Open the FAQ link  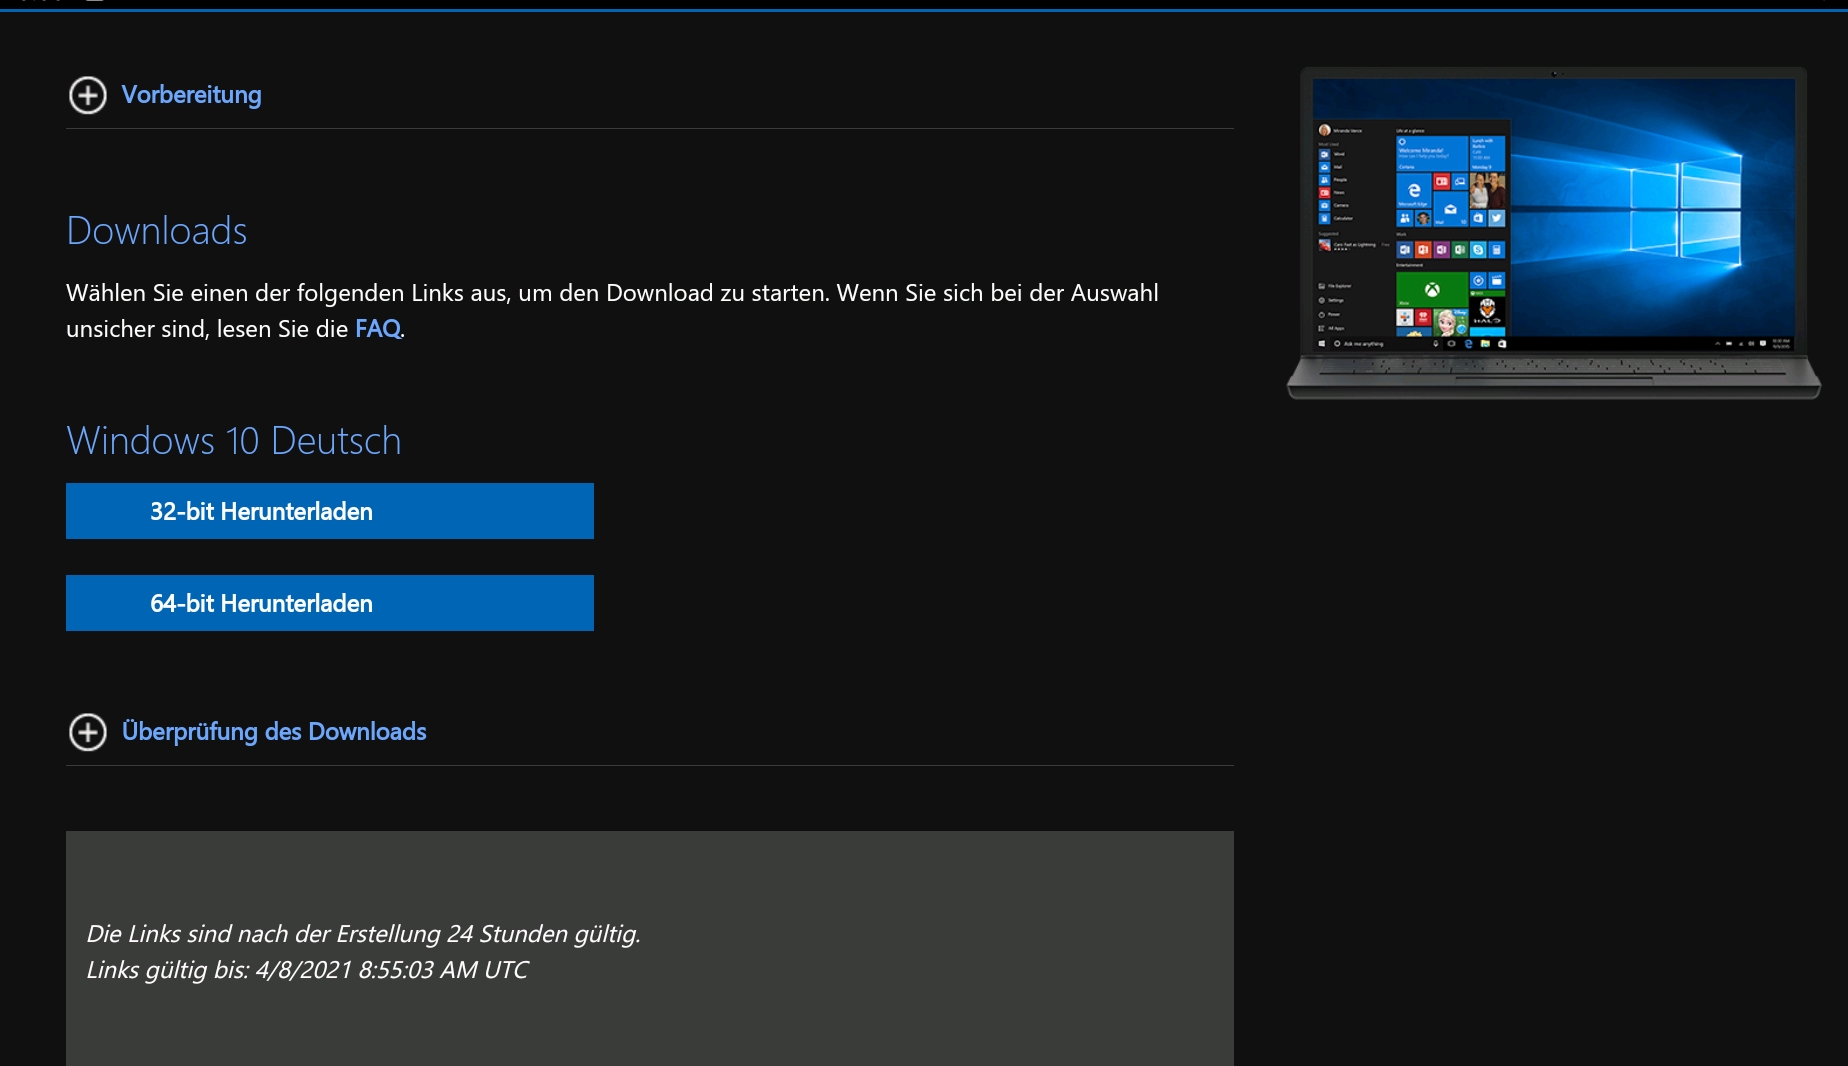378,329
